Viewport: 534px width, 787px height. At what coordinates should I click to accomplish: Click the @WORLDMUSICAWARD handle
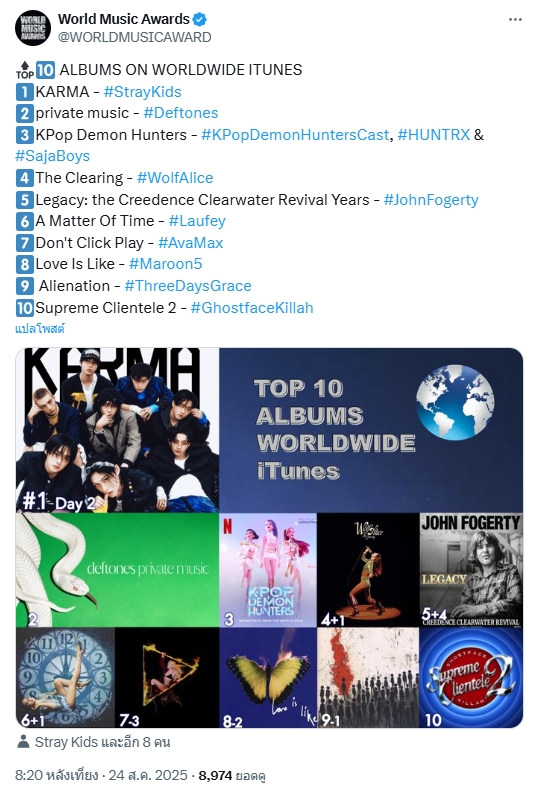(135, 38)
